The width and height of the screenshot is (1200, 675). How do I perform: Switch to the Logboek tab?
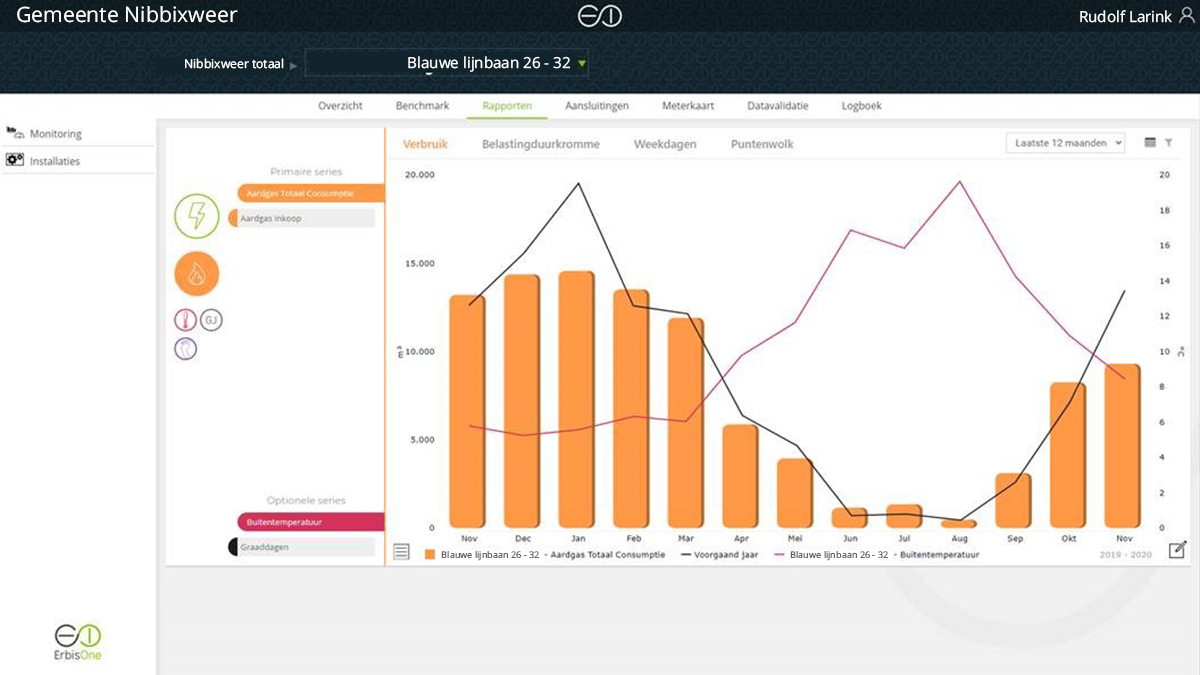861,105
